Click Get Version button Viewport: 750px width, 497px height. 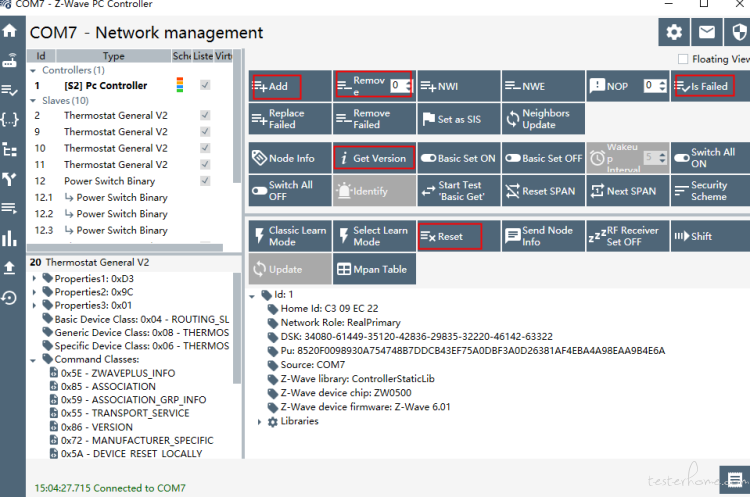tap(374, 158)
